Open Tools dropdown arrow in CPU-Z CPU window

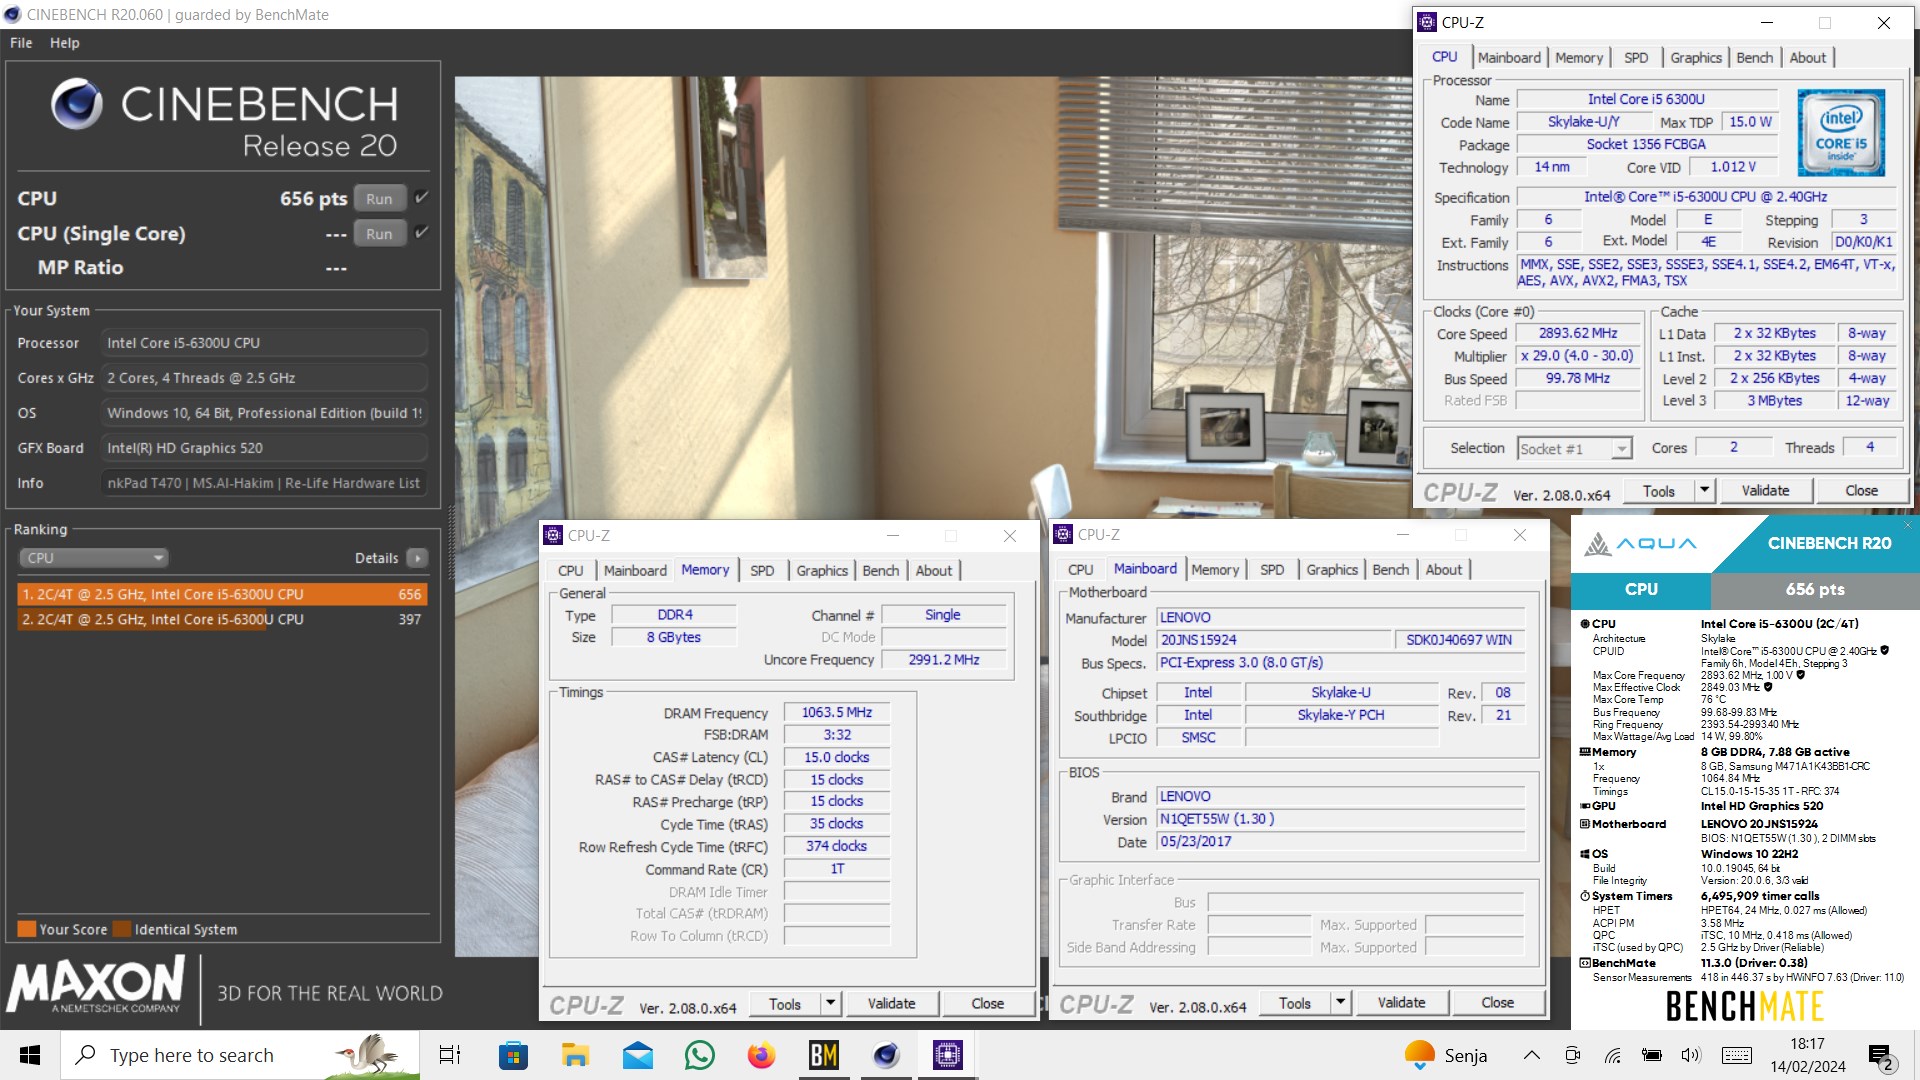click(1704, 490)
